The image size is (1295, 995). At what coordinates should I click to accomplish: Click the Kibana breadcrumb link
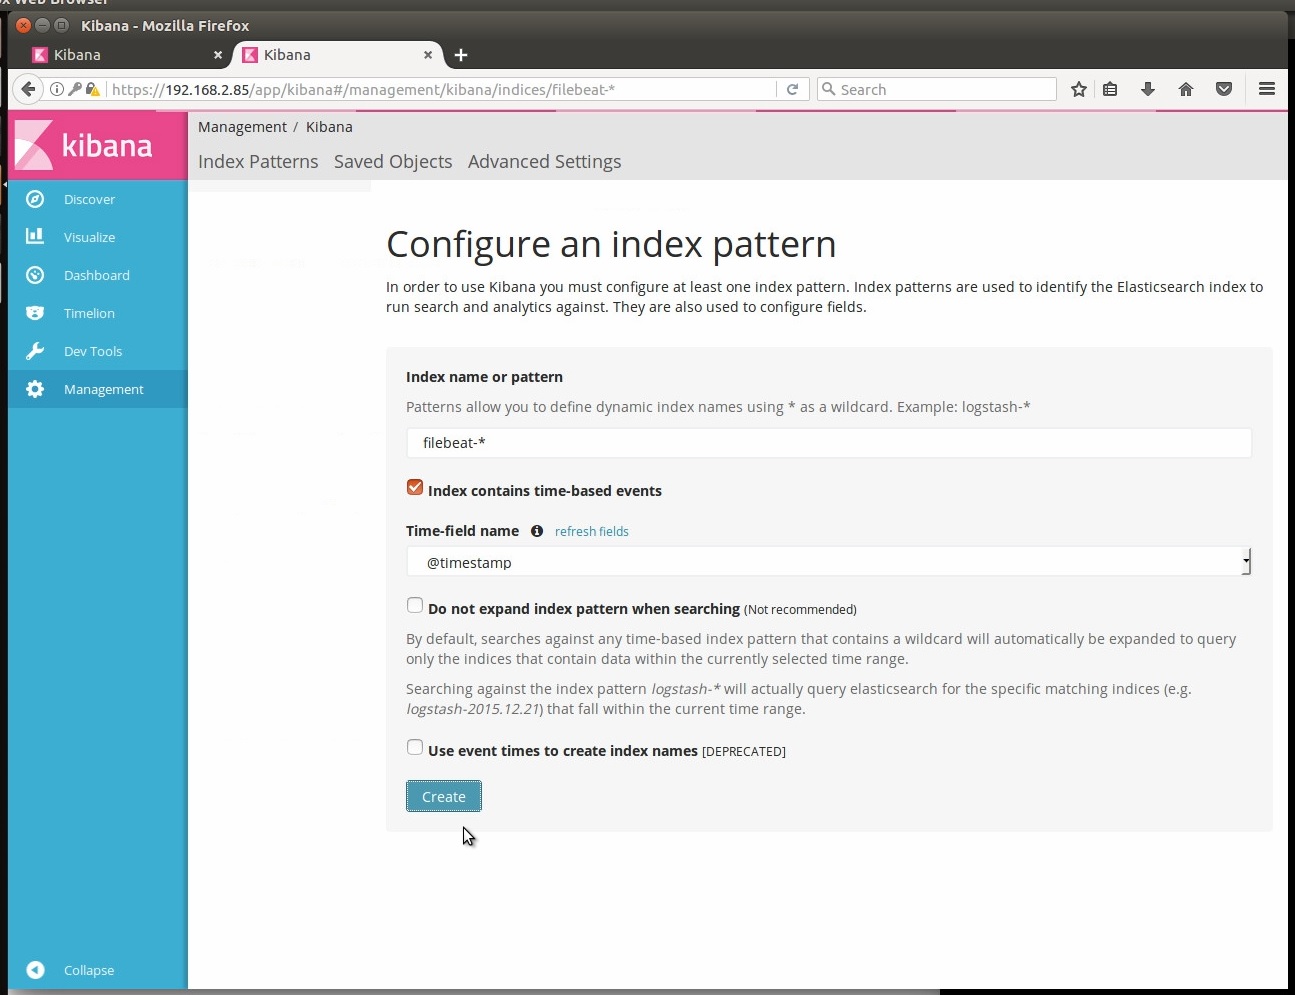point(329,127)
